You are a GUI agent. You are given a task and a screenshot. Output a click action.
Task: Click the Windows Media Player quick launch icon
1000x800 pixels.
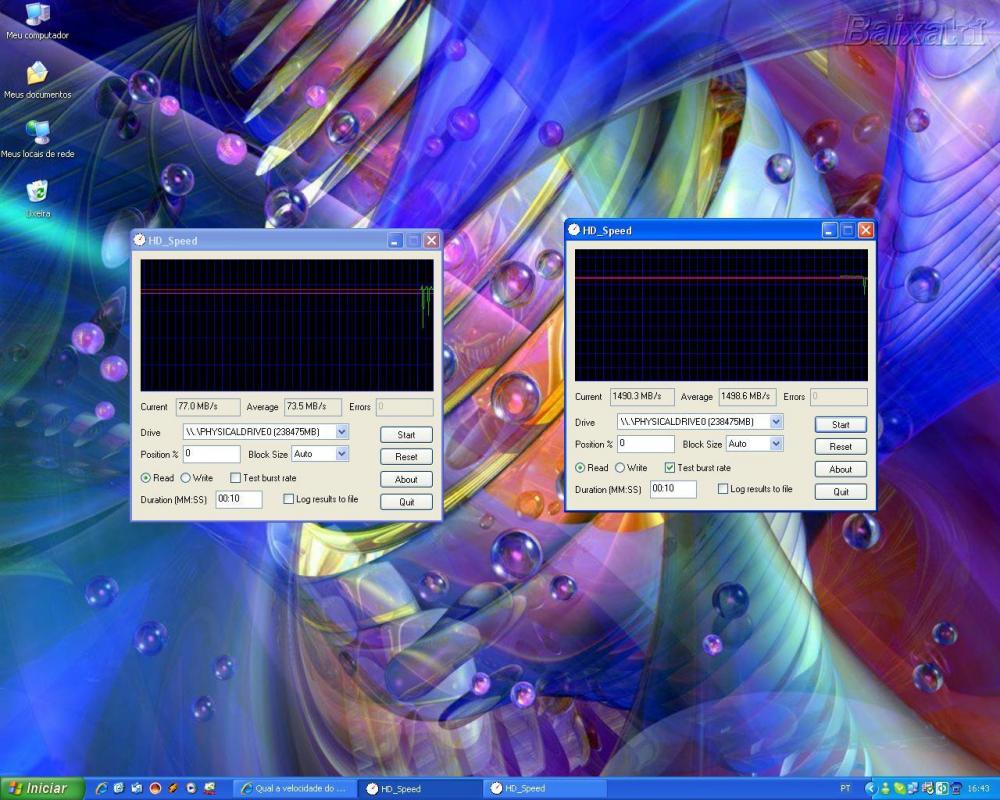191,788
